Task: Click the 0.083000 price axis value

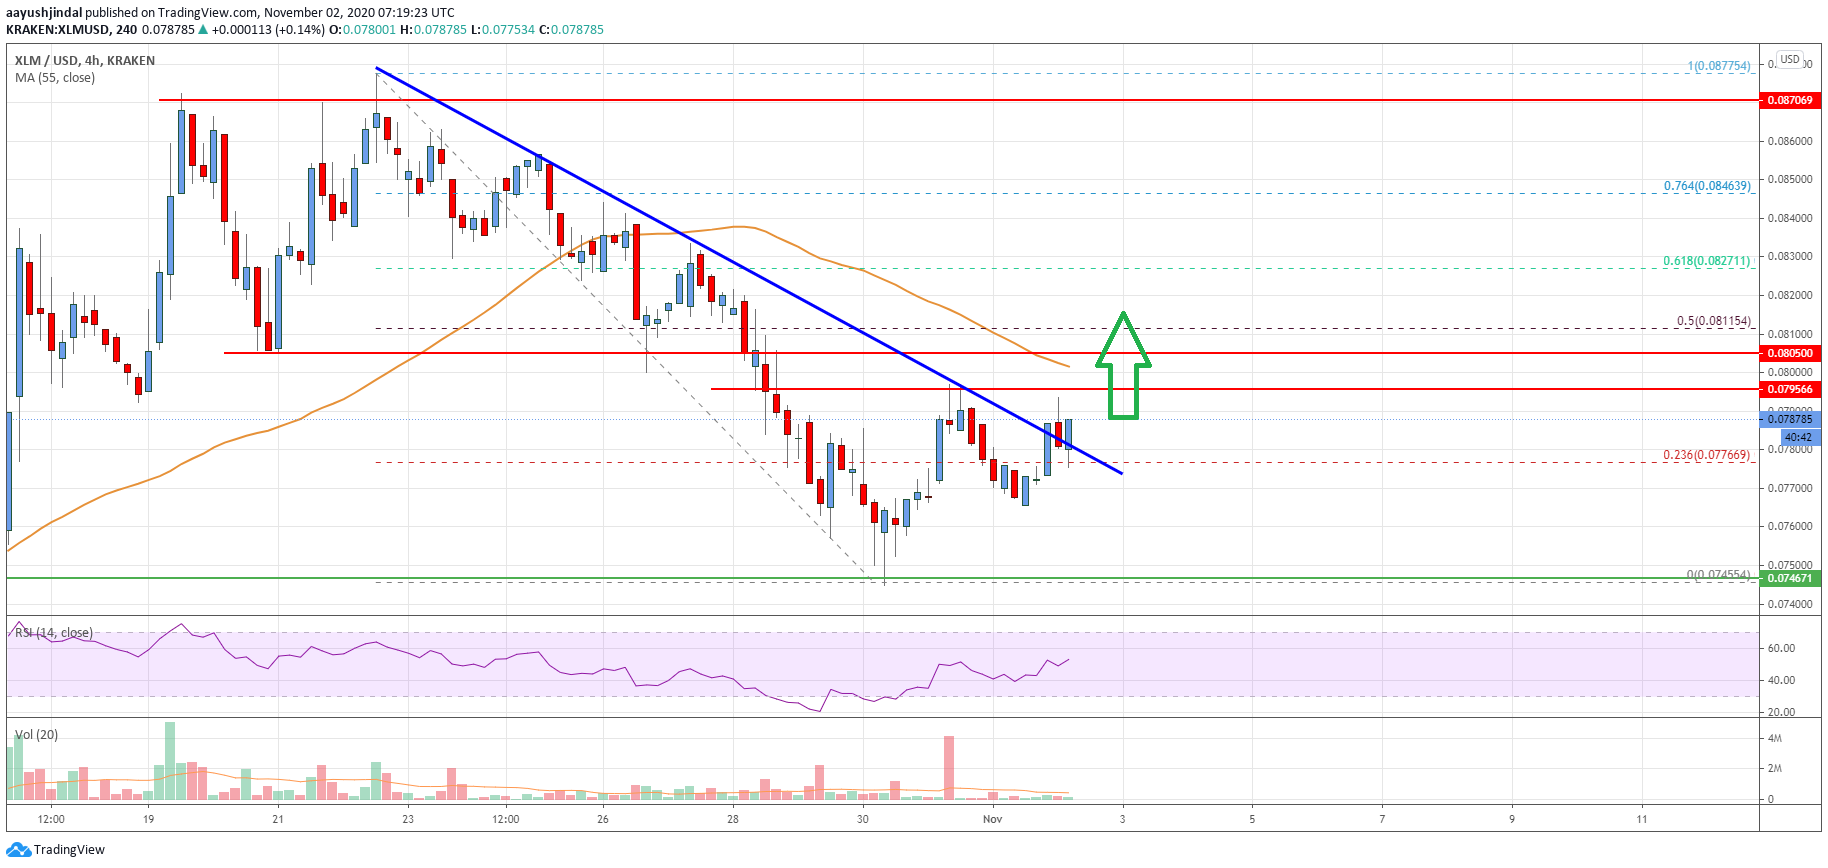Action: [x=1790, y=256]
